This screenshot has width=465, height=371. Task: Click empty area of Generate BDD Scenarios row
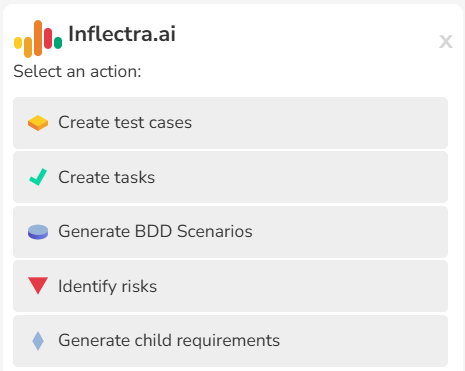(x=350, y=232)
